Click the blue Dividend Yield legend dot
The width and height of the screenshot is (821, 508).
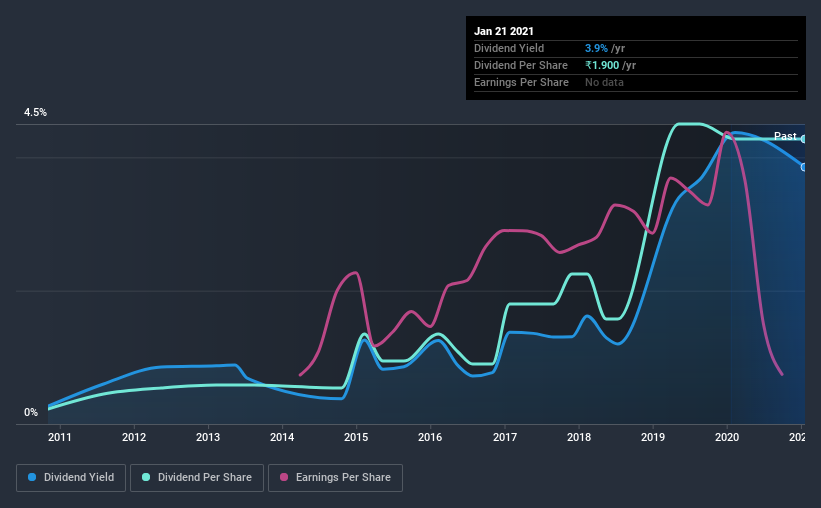pos(32,477)
